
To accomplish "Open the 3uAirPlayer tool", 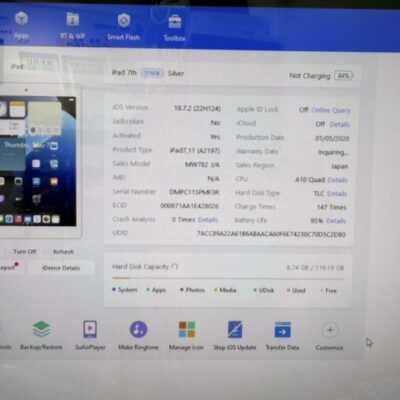I will pyautogui.click(x=90, y=329).
